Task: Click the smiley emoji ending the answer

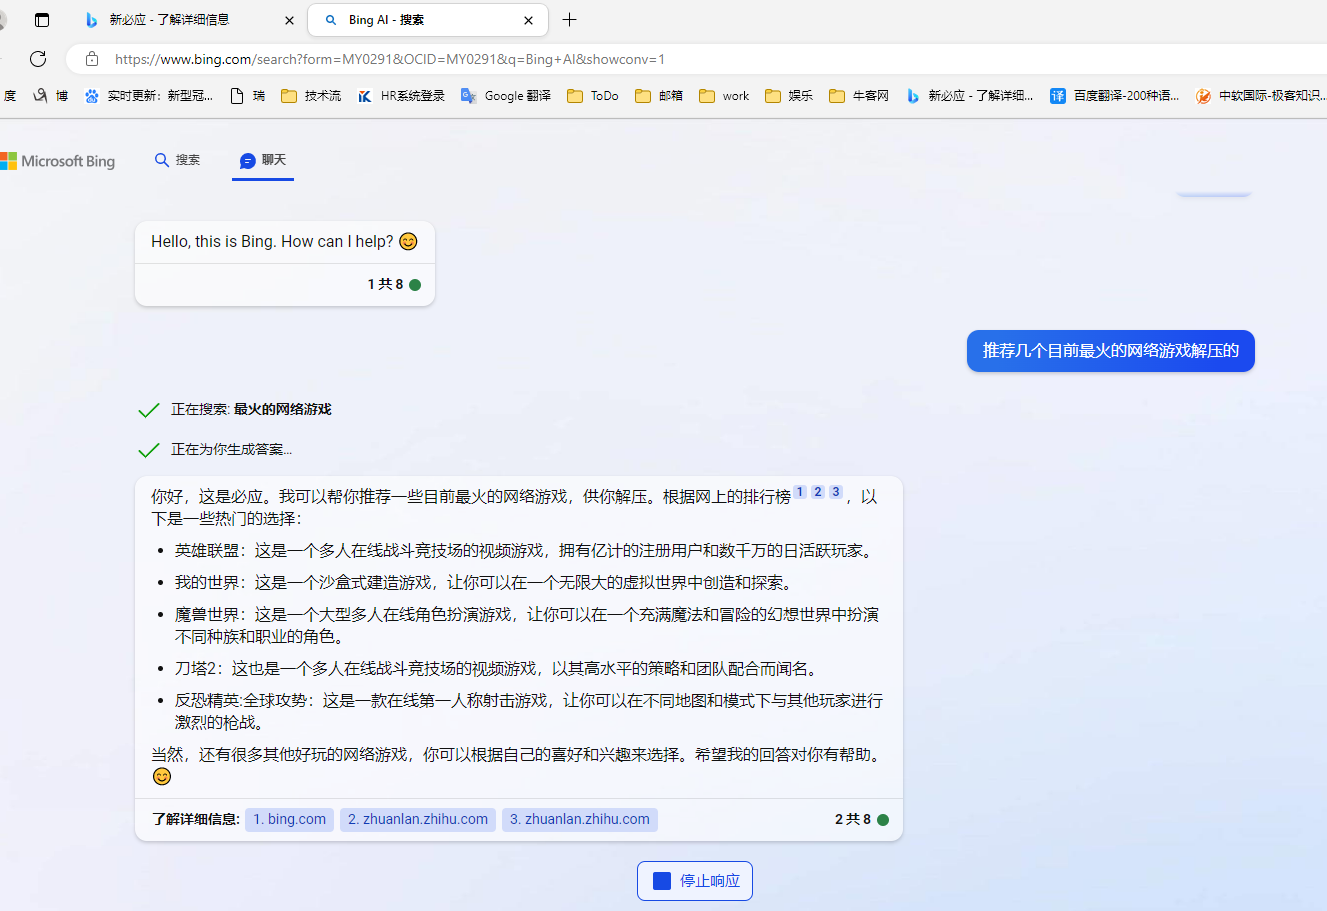Action: pos(162,776)
